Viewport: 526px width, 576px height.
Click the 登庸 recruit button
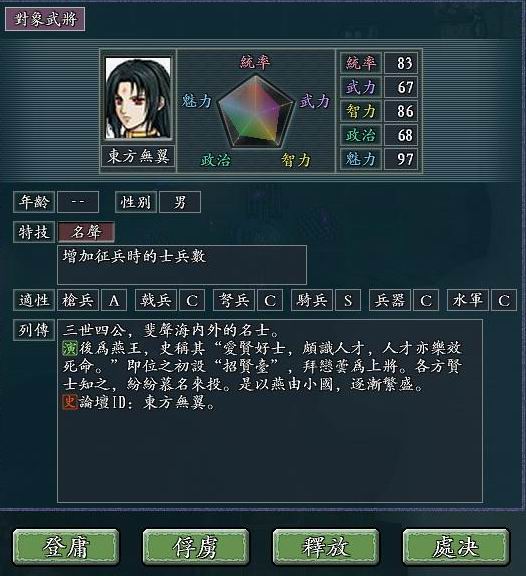[x=66, y=547]
